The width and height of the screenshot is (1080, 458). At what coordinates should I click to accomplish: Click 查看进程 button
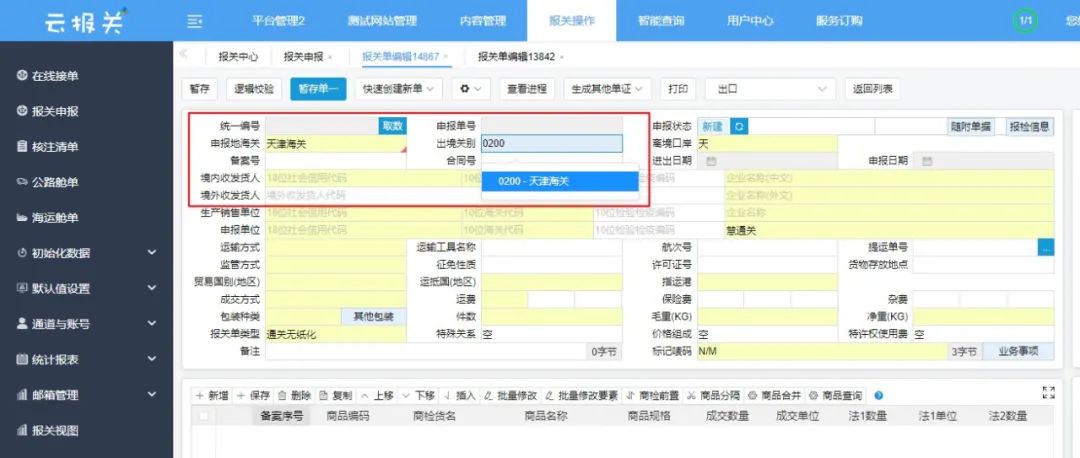pyautogui.click(x=527, y=89)
